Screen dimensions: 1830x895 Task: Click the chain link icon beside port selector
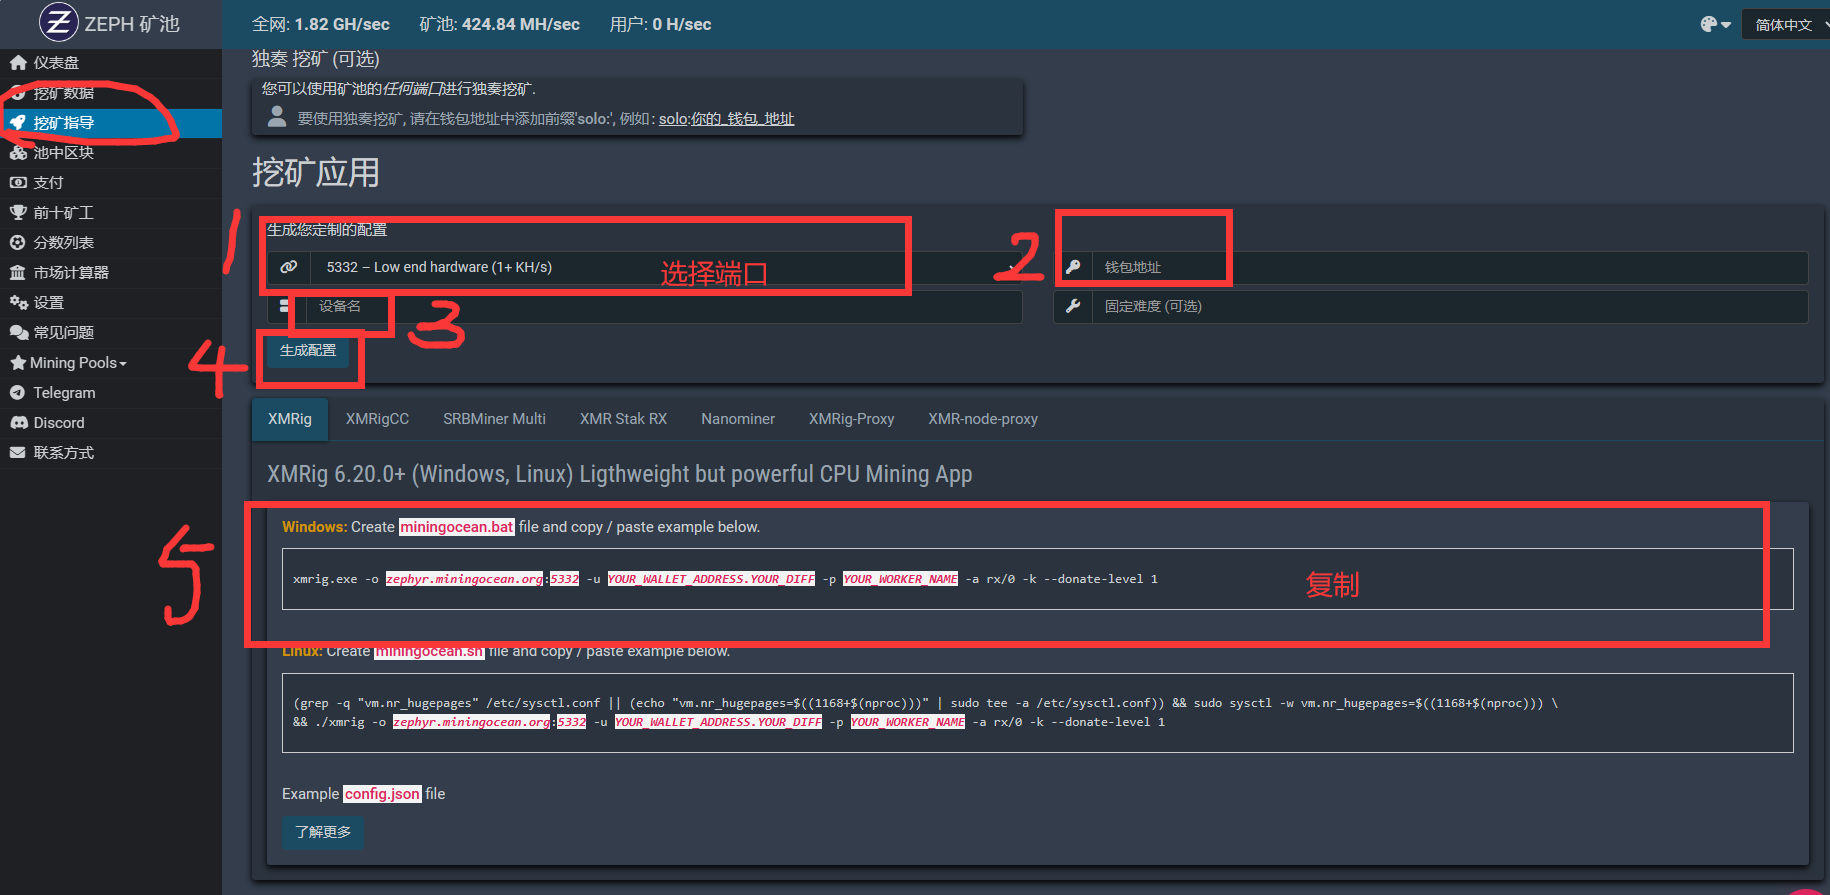click(x=289, y=267)
